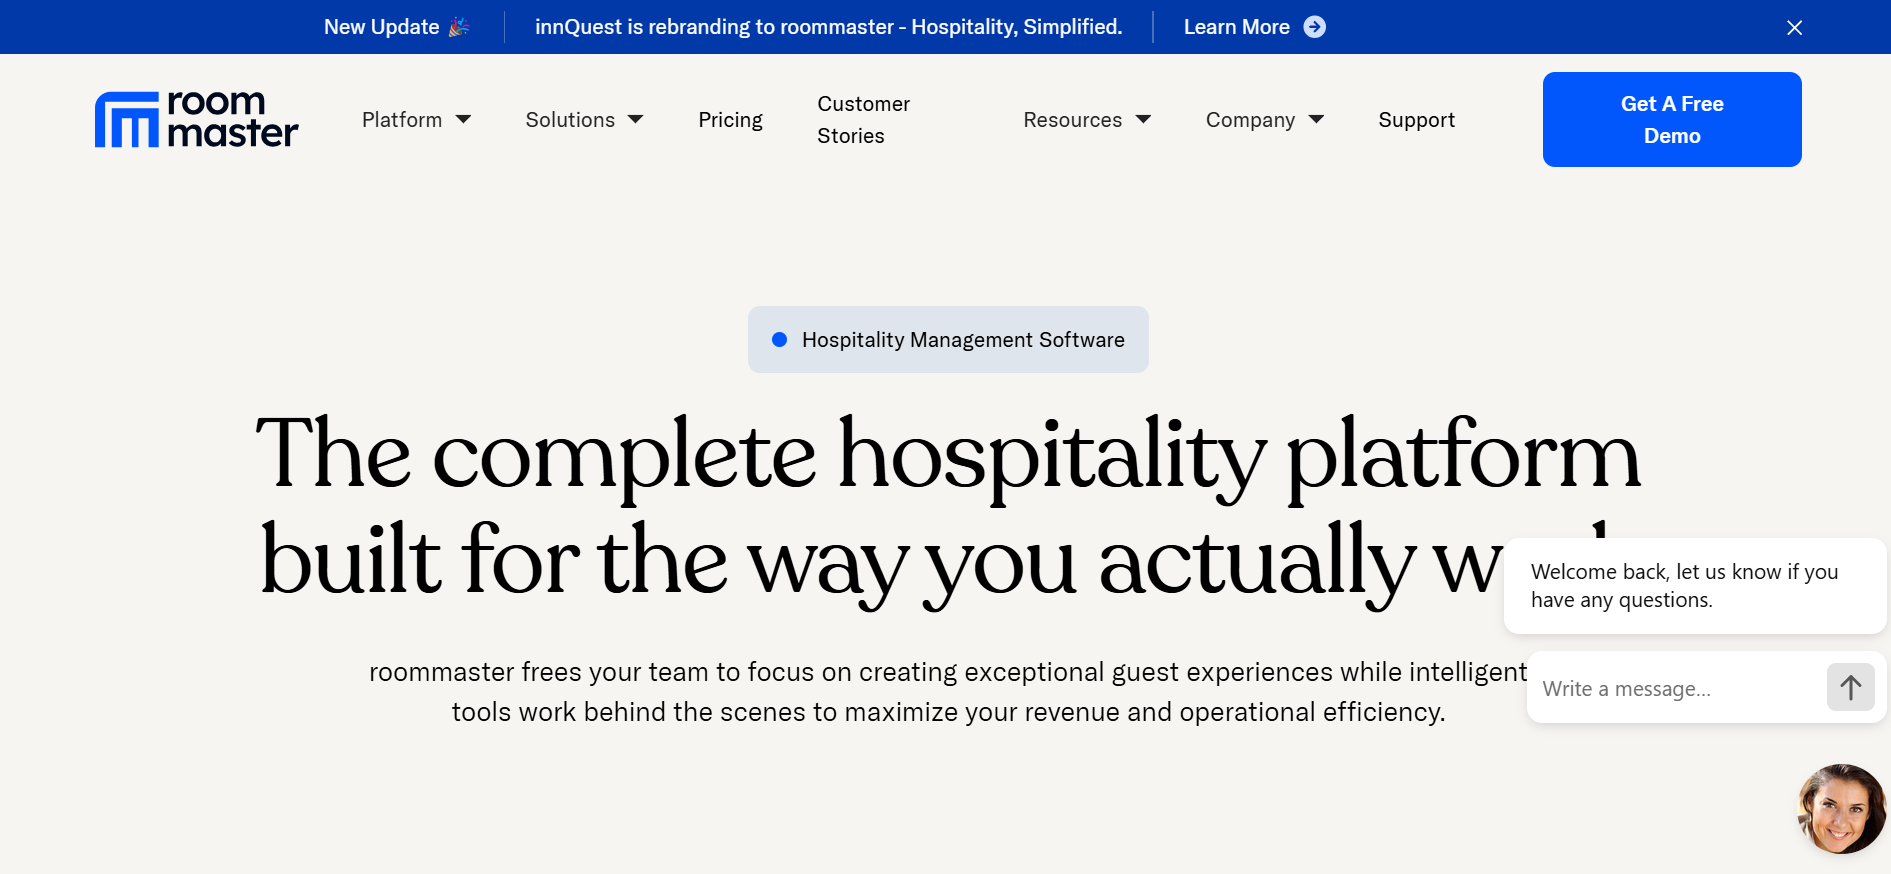1891x874 pixels.
Task: Click the innQuest rebranding announcement text
Action: [x=829, y=27]
